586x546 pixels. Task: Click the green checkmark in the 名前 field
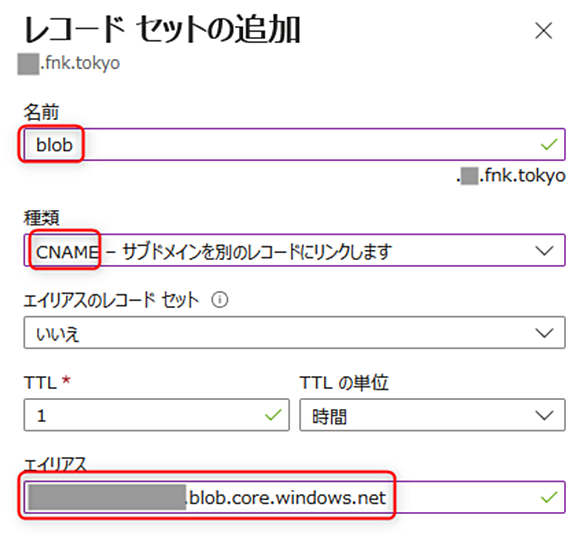coord(549,144)
